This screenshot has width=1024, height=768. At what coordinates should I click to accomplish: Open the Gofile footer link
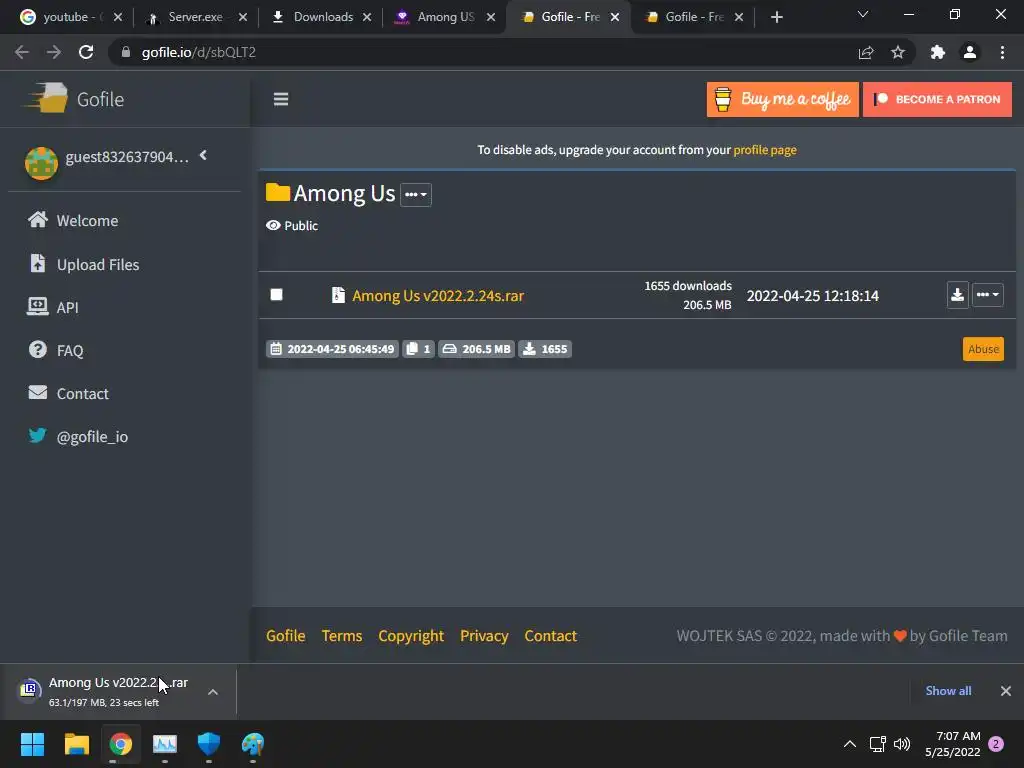click(x=285, y=636)
